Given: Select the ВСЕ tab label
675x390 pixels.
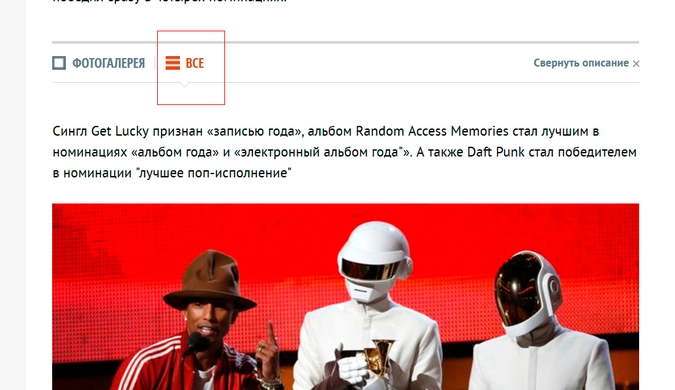Looking at the screenshot, I should coord(195,63).
